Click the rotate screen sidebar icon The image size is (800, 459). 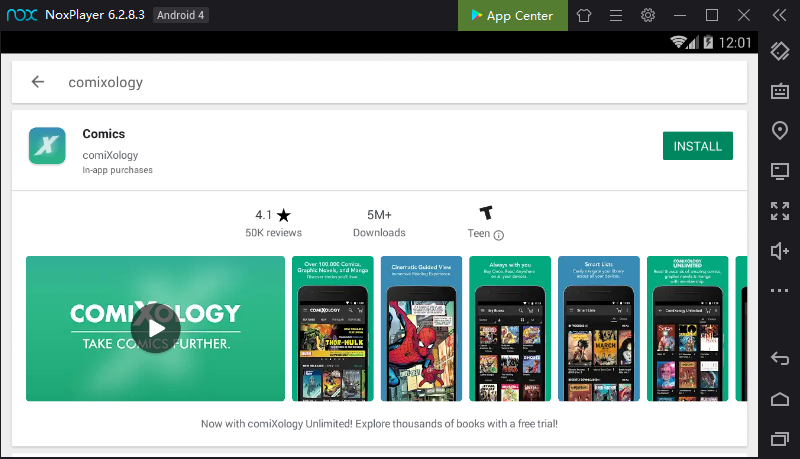pos(780,51)
